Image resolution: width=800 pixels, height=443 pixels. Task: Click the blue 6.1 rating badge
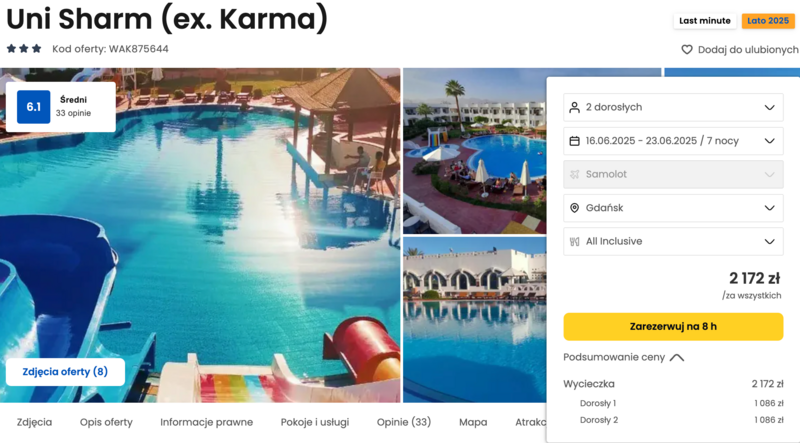pos(34,107)
